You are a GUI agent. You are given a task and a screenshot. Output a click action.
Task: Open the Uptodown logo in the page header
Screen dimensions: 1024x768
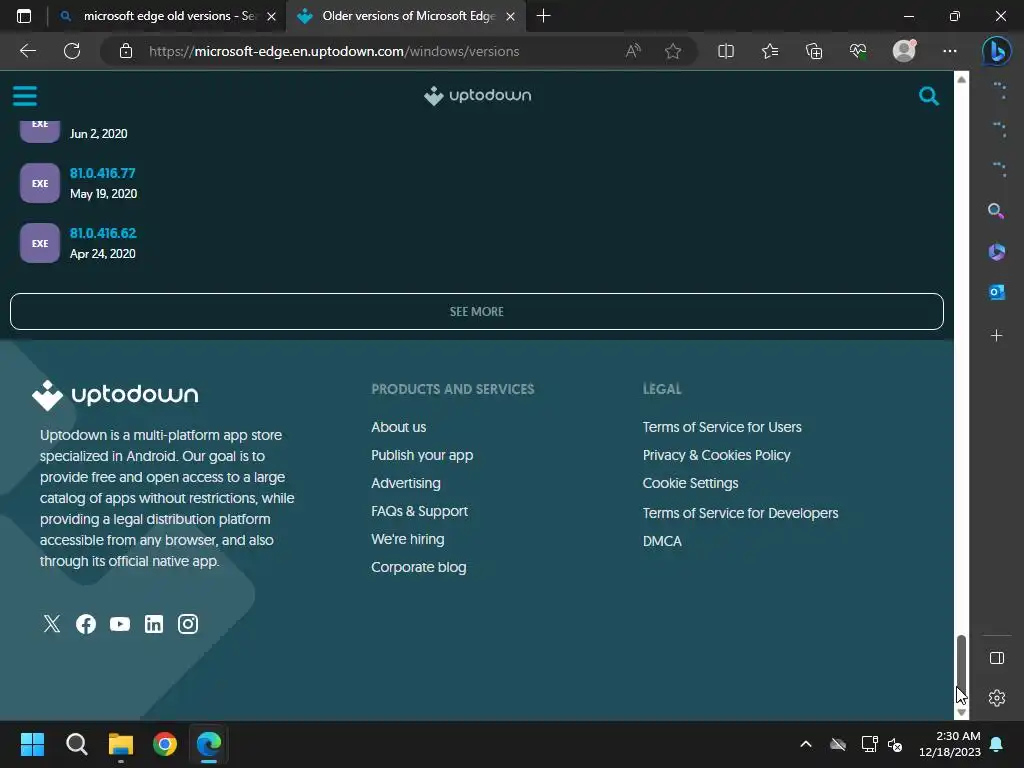(477, 95)
